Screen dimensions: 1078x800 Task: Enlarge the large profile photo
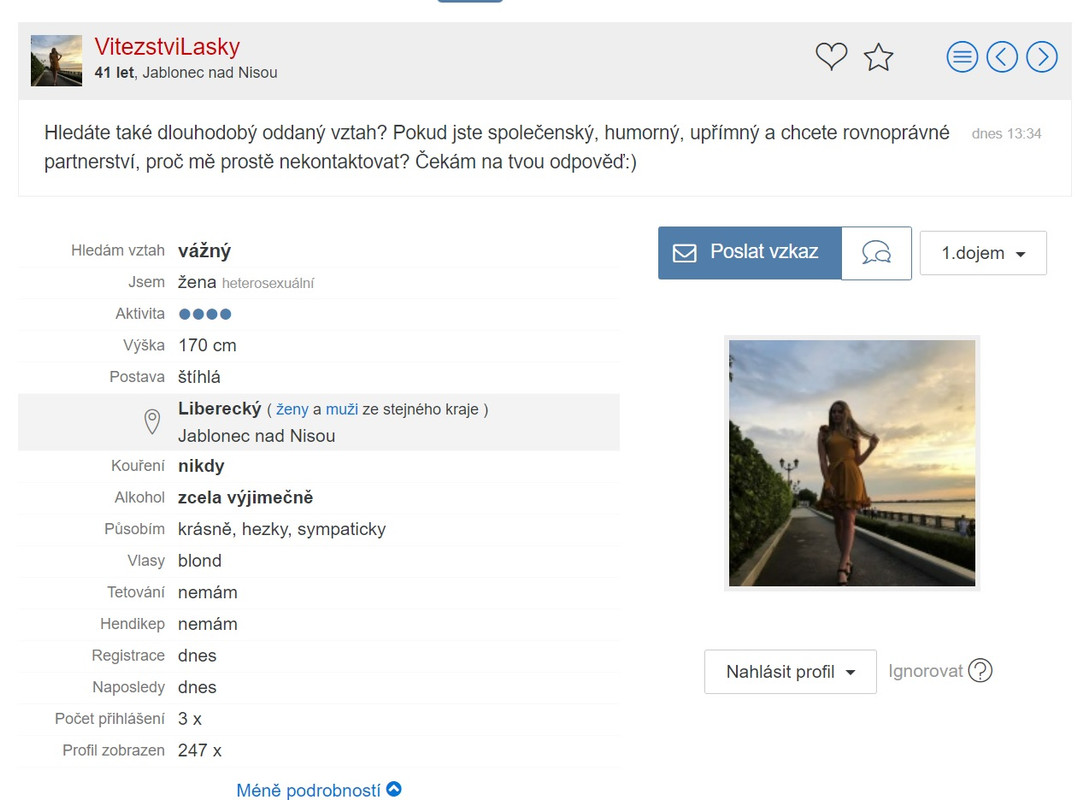(x=852, y=463)
